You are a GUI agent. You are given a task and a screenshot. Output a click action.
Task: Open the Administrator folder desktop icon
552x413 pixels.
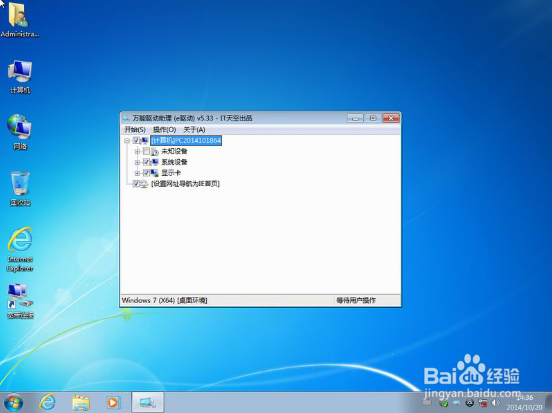coord(19,20)
